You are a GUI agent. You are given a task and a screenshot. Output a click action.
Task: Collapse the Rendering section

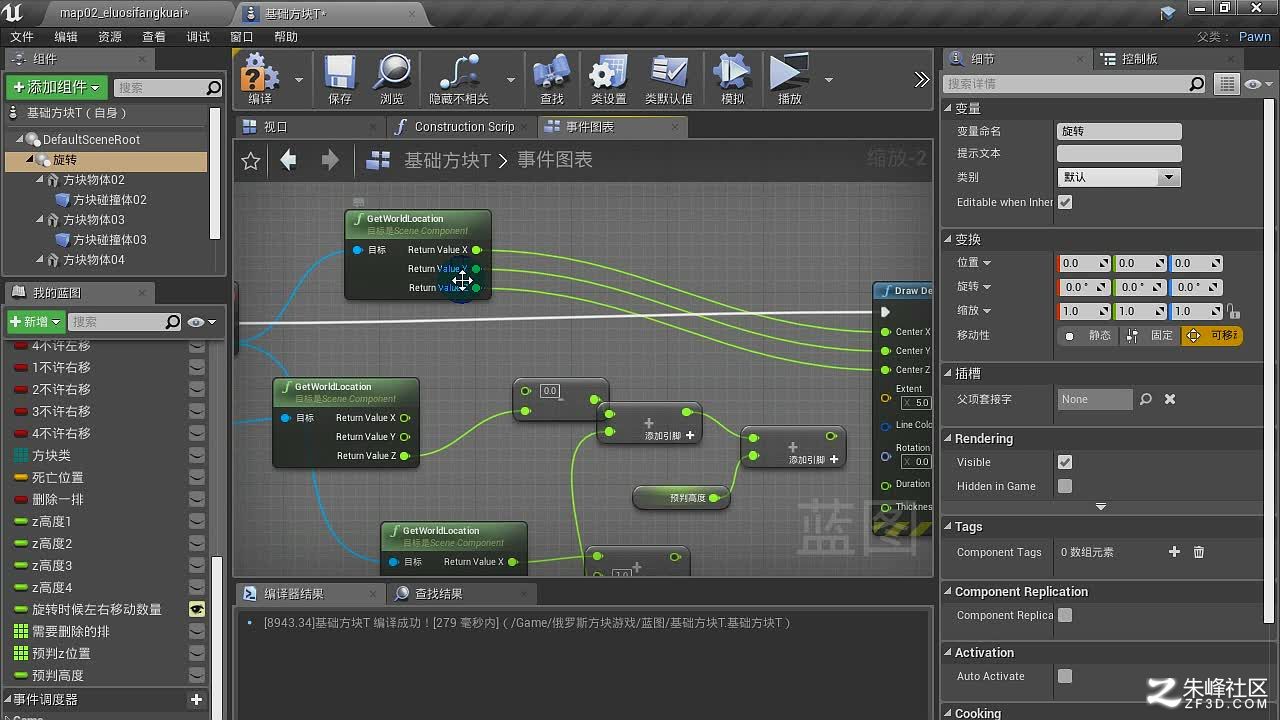click(x=948, y=439)
